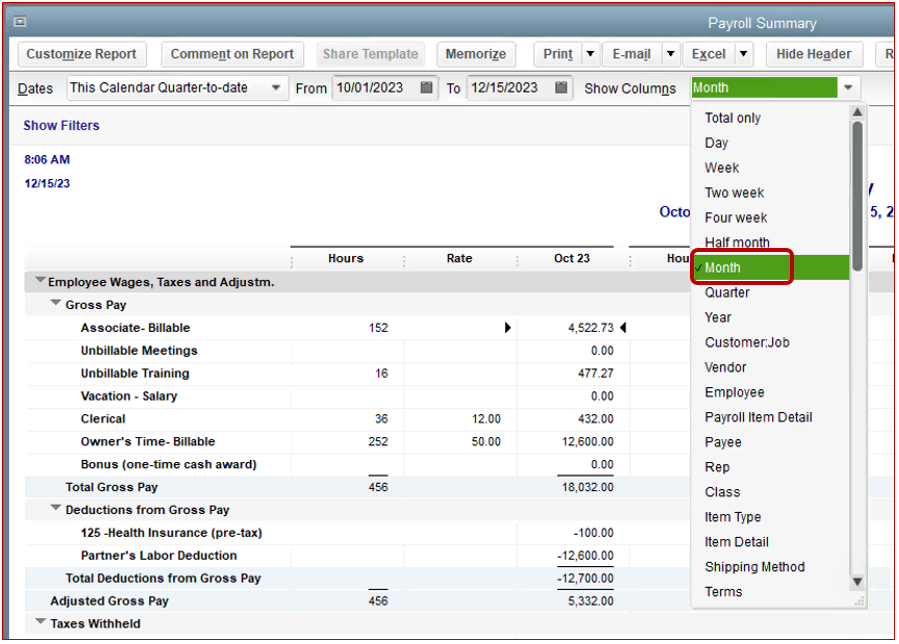This screenshot has height=644, width=899.
Task: Click the Customize Report button
Action: (81, 54)
